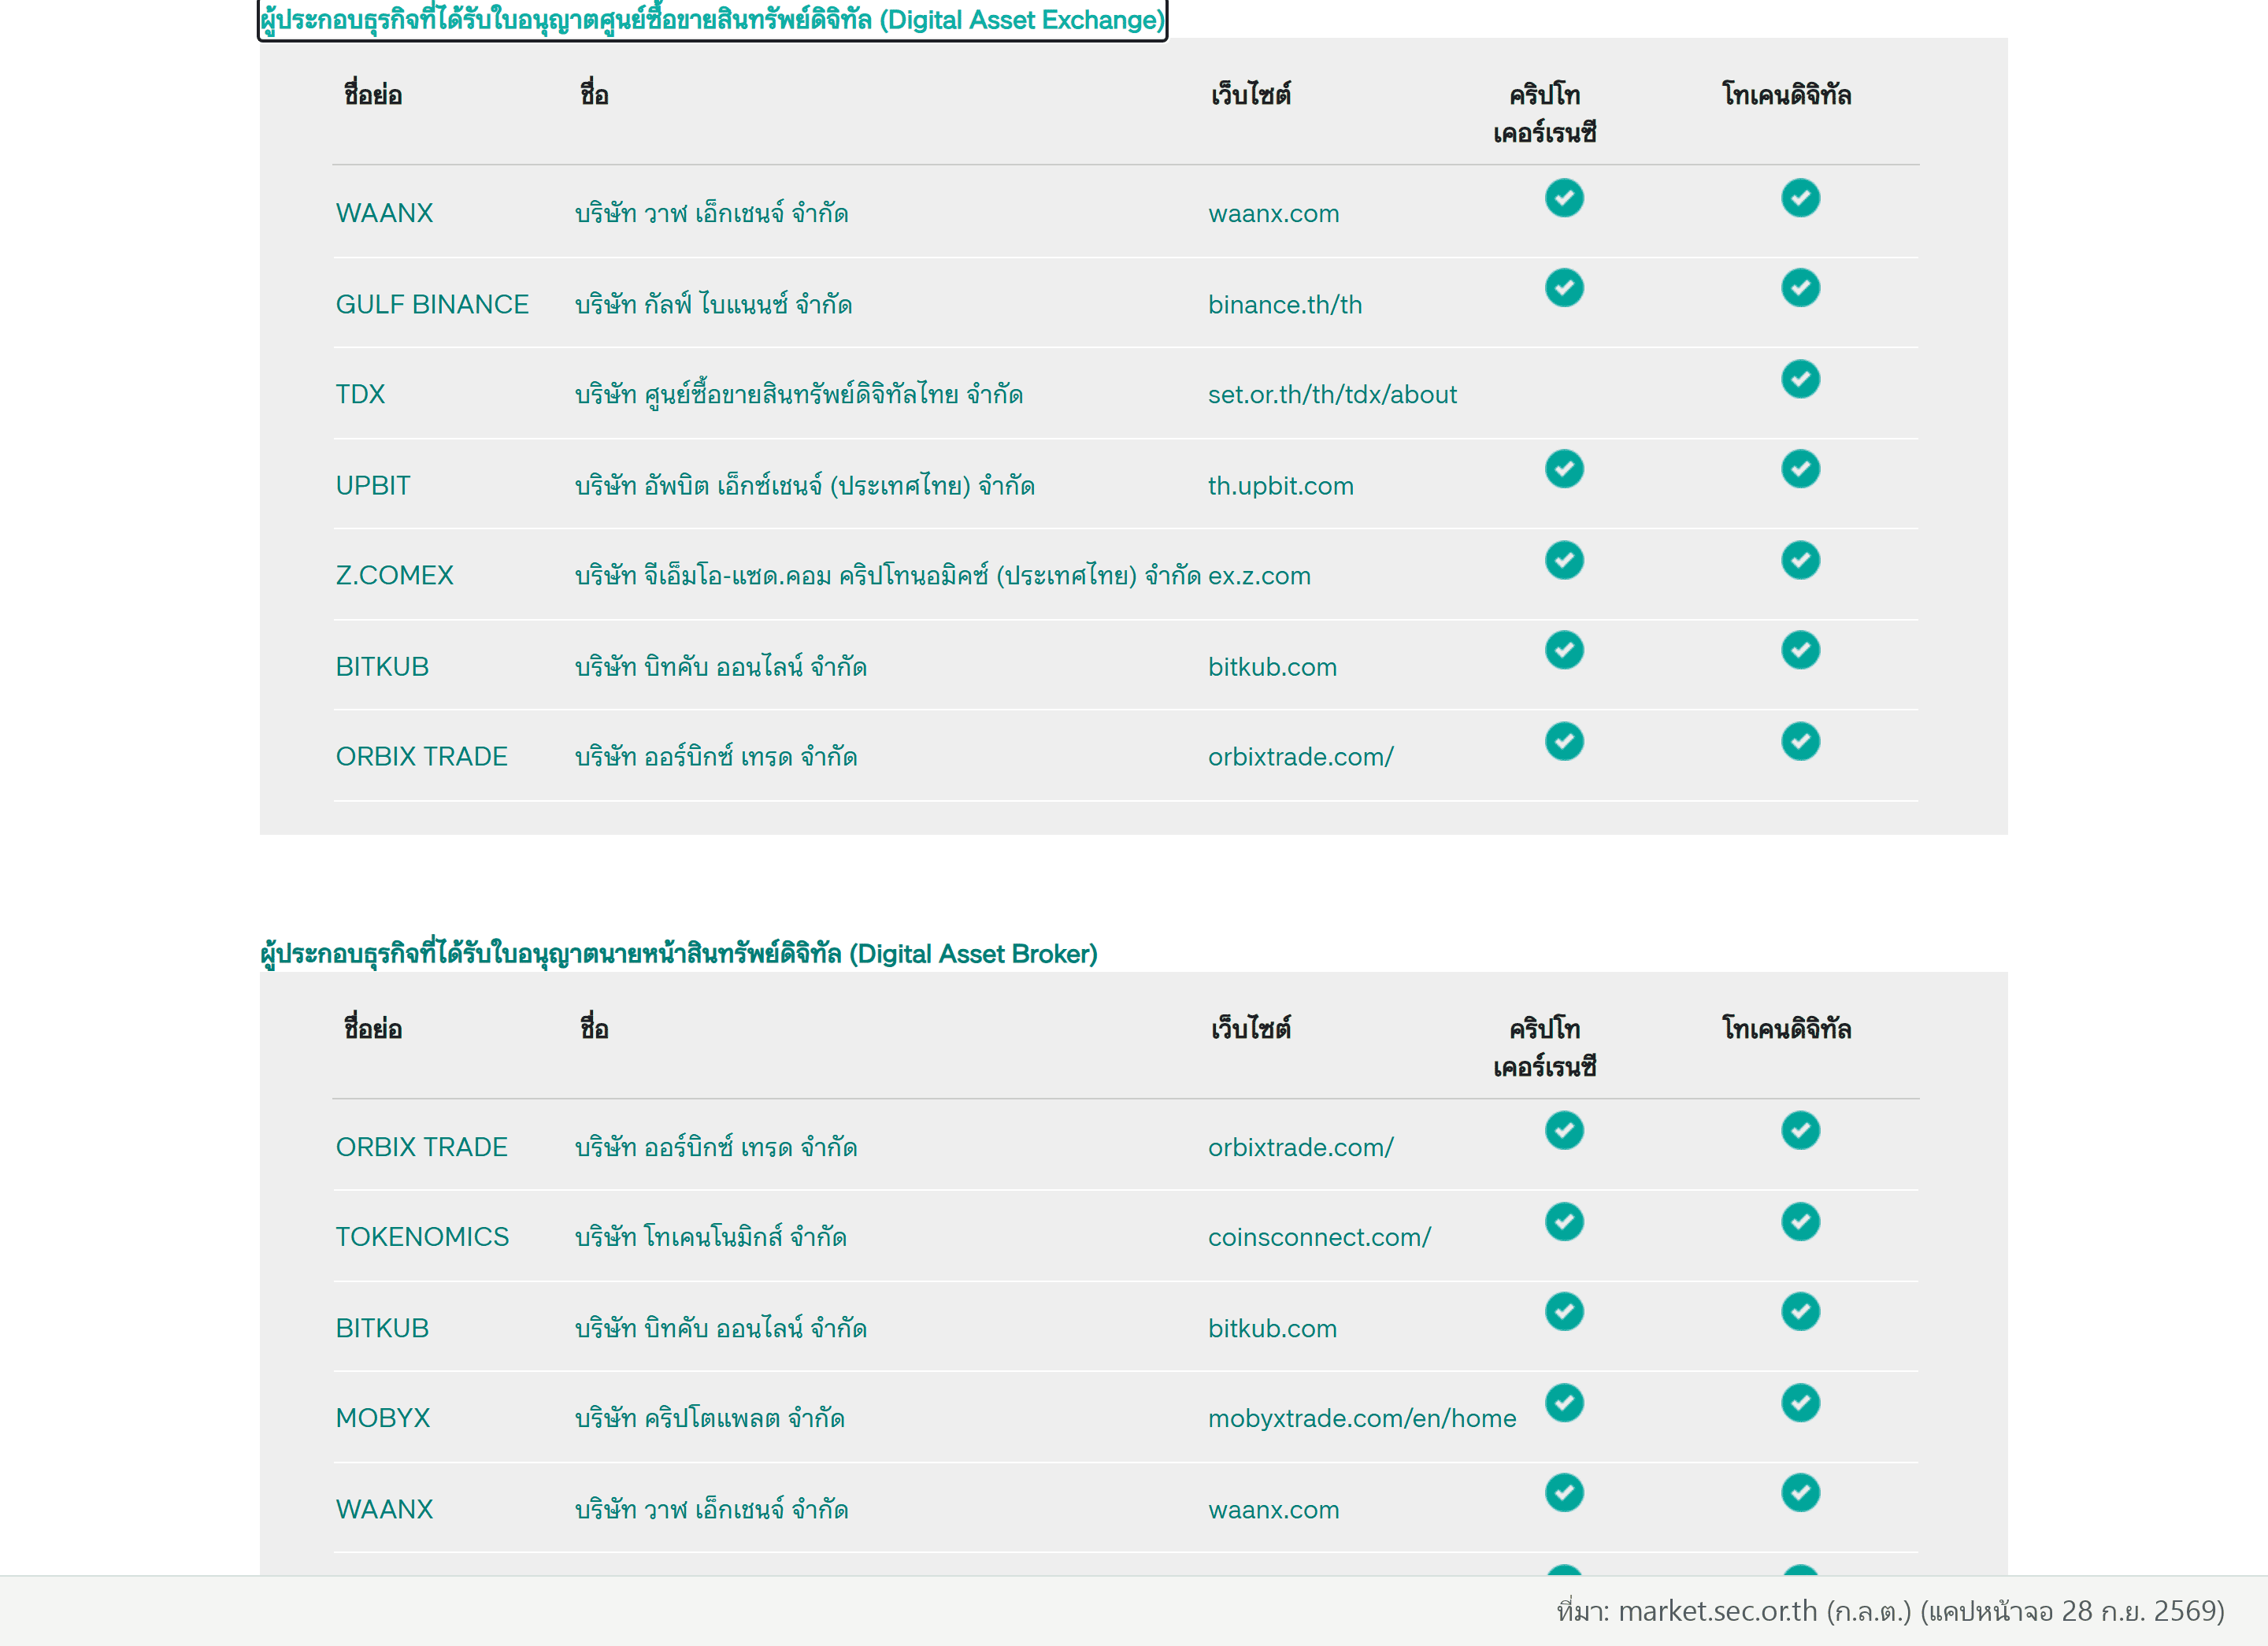Click the Z.COMEX abbreviation link
The height and width of the screenshot is (1646, 2268).
click(394, 575)
